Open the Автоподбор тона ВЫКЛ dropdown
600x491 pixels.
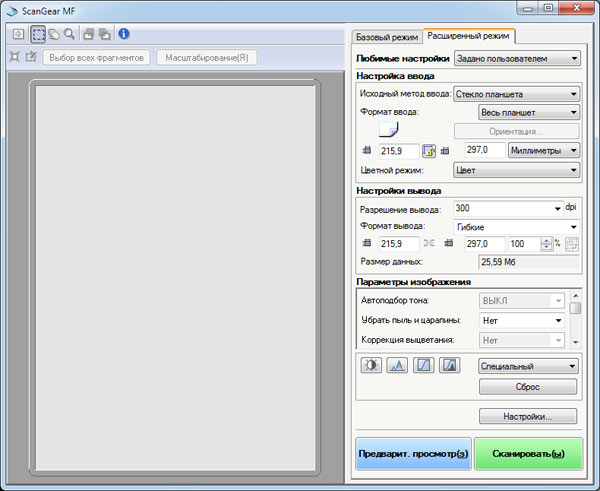522,301
